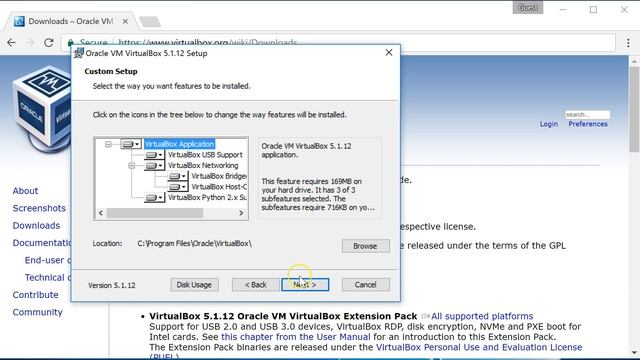Open a new browser tab
Image resolution: width=640 pixels, height=360 pixels.
click(149, 22)
